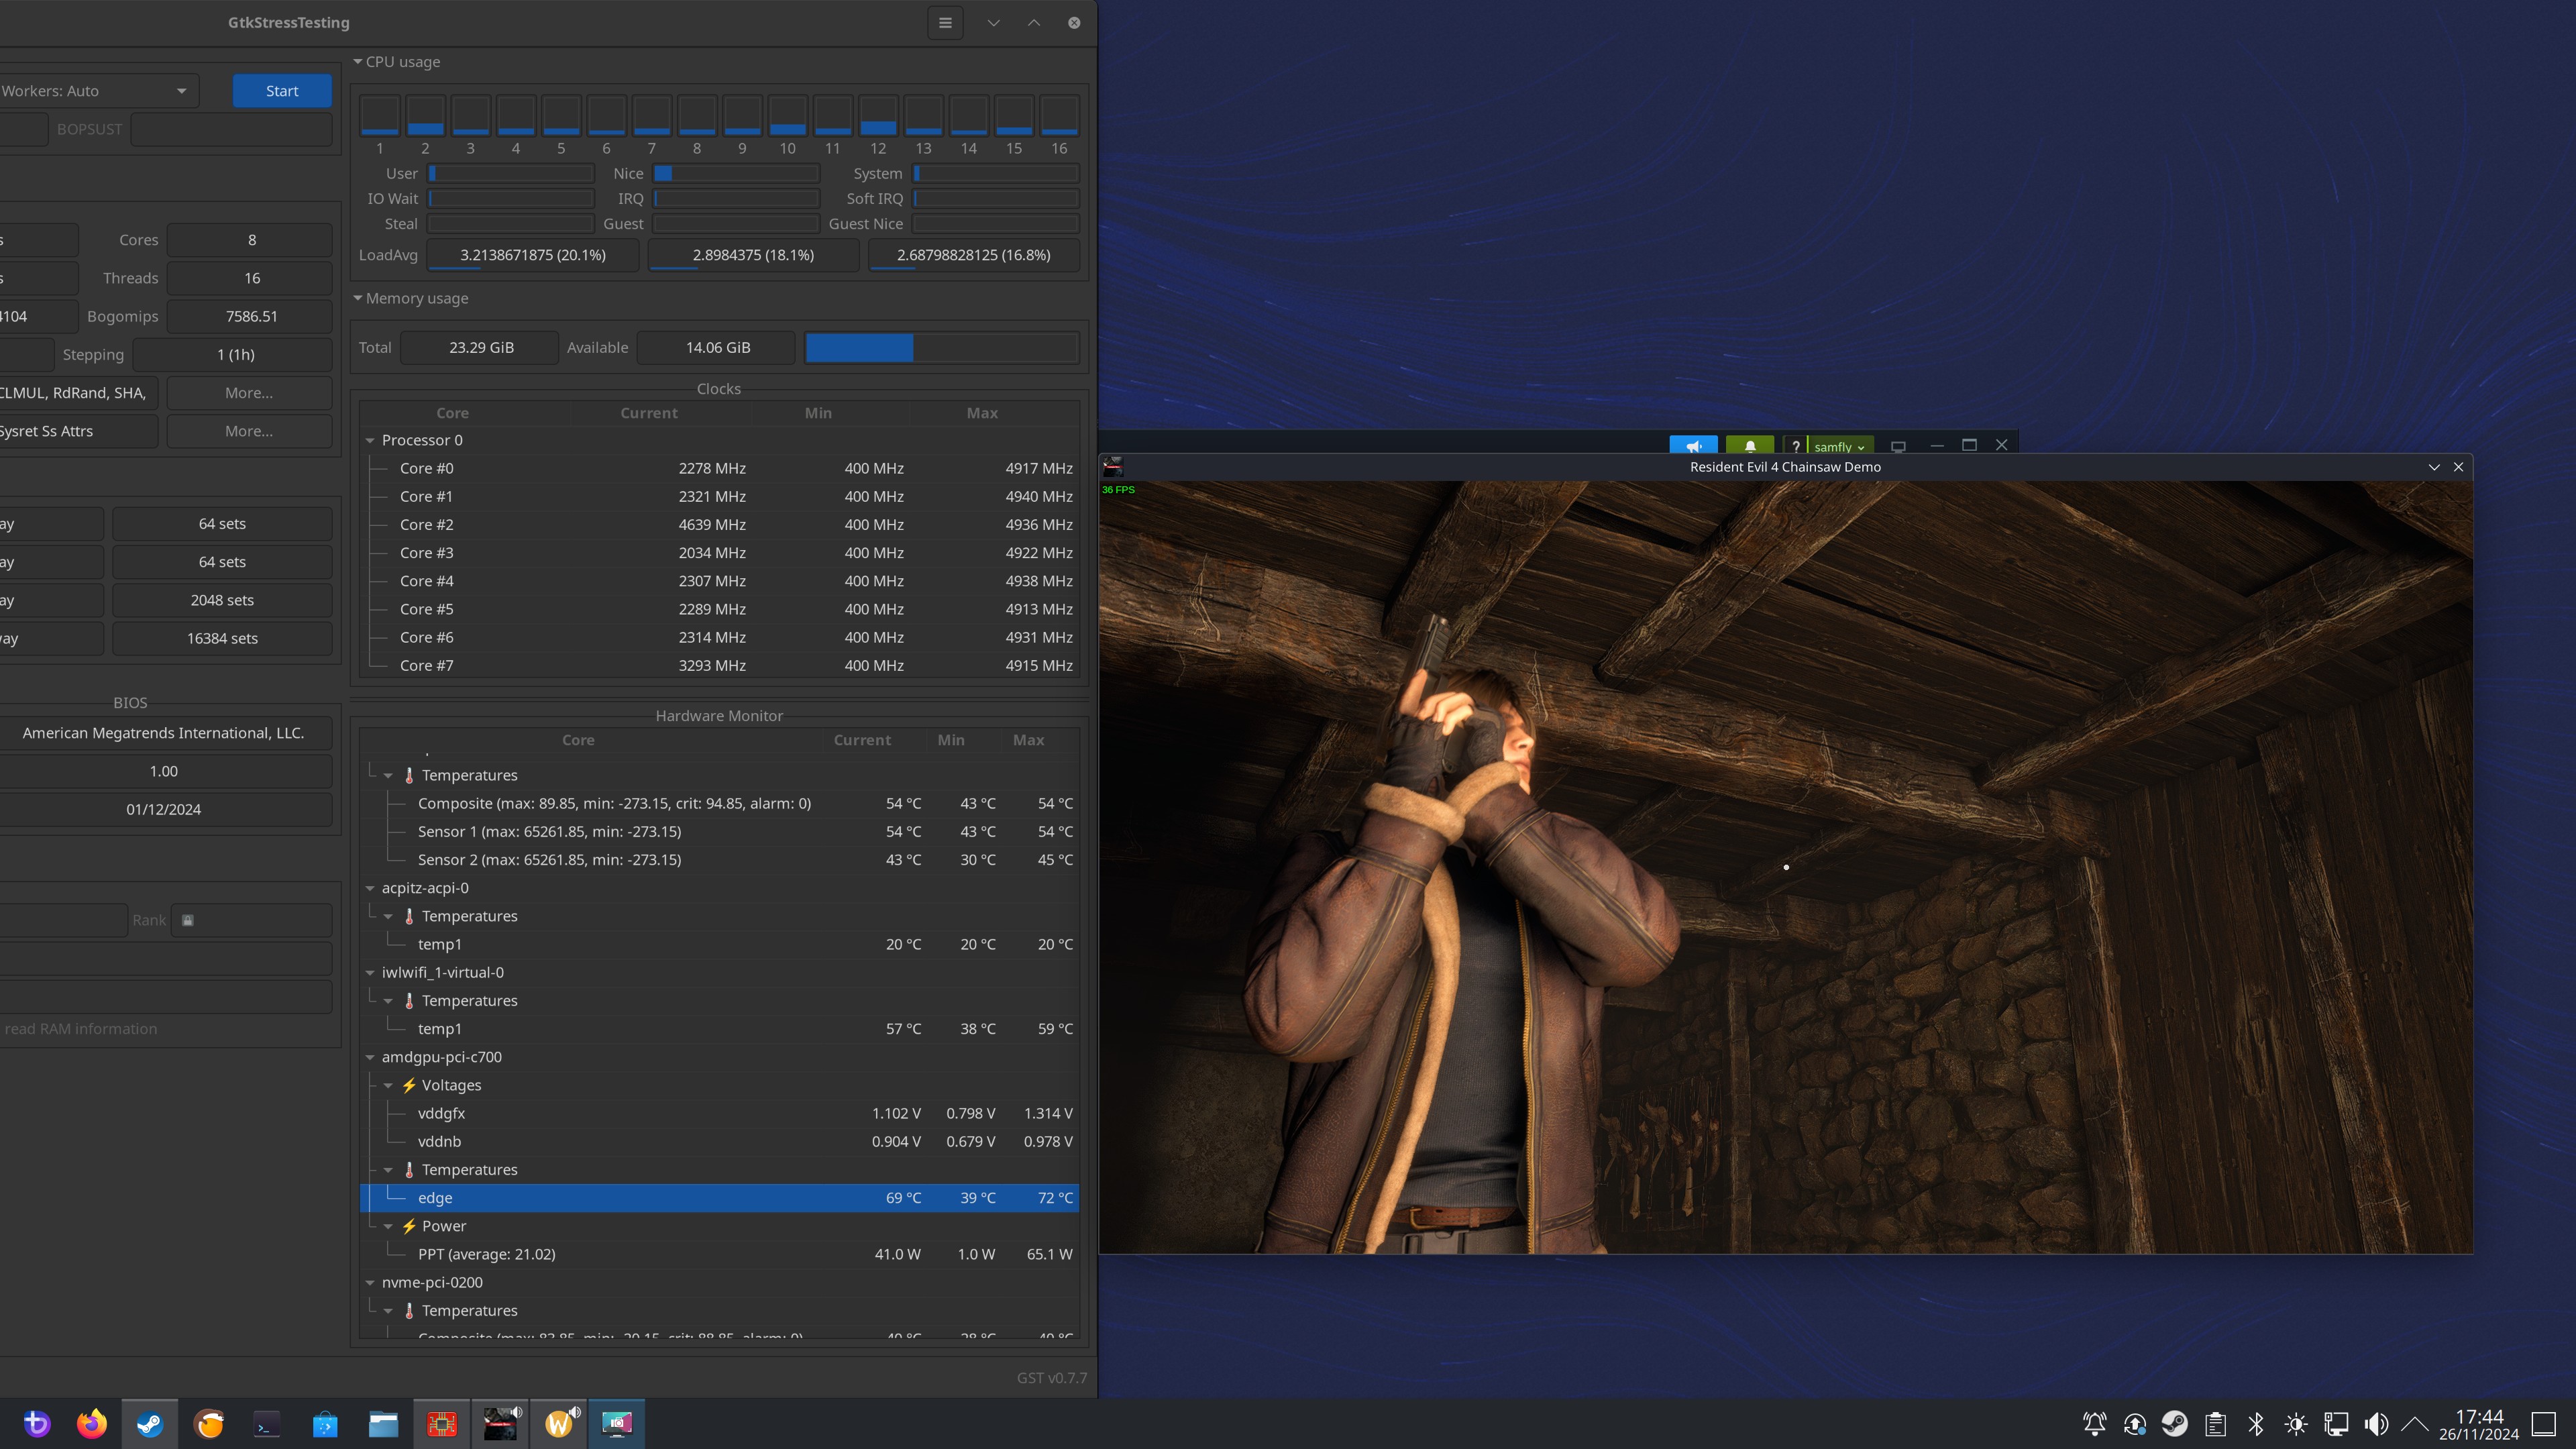The width and height of the screenshot is (2576, 1449).
Task: Open the Konsole terminal taskbar icon
Action: 267,1423
